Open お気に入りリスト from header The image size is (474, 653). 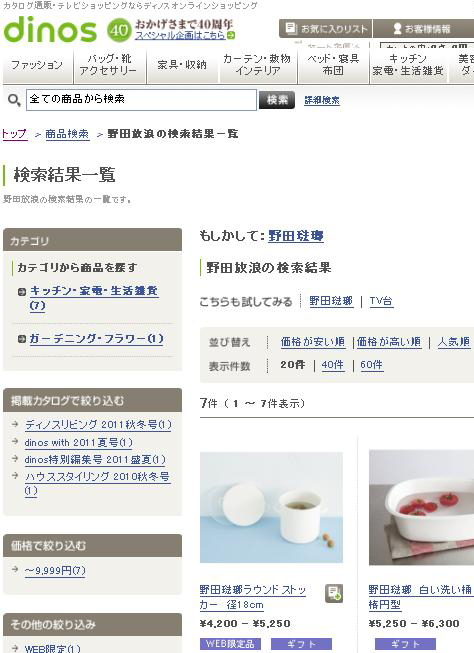326,29
